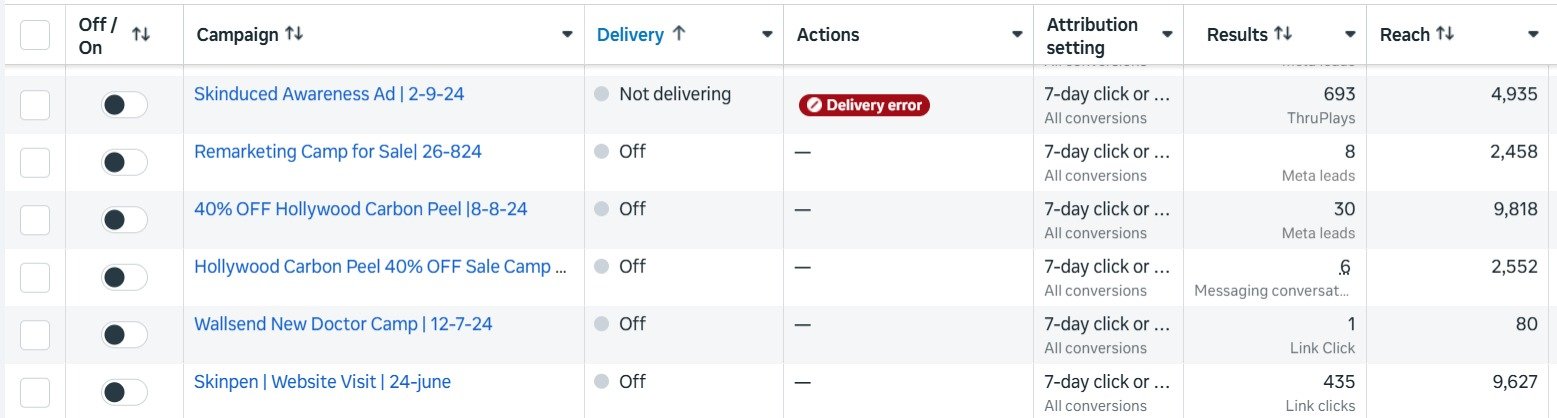This screenshot has width=1557, height=418.
Task: Open the Campaign column dropdown menu
Action: click(x=567, y=35)
